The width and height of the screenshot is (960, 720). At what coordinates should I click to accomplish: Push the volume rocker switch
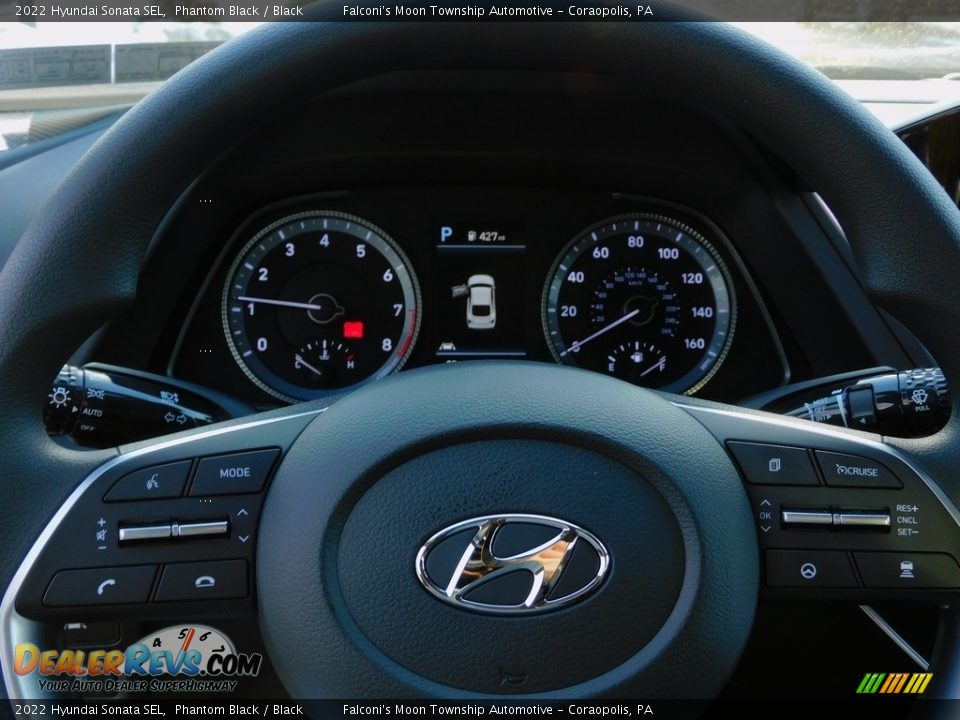click(x=173, y=530)
